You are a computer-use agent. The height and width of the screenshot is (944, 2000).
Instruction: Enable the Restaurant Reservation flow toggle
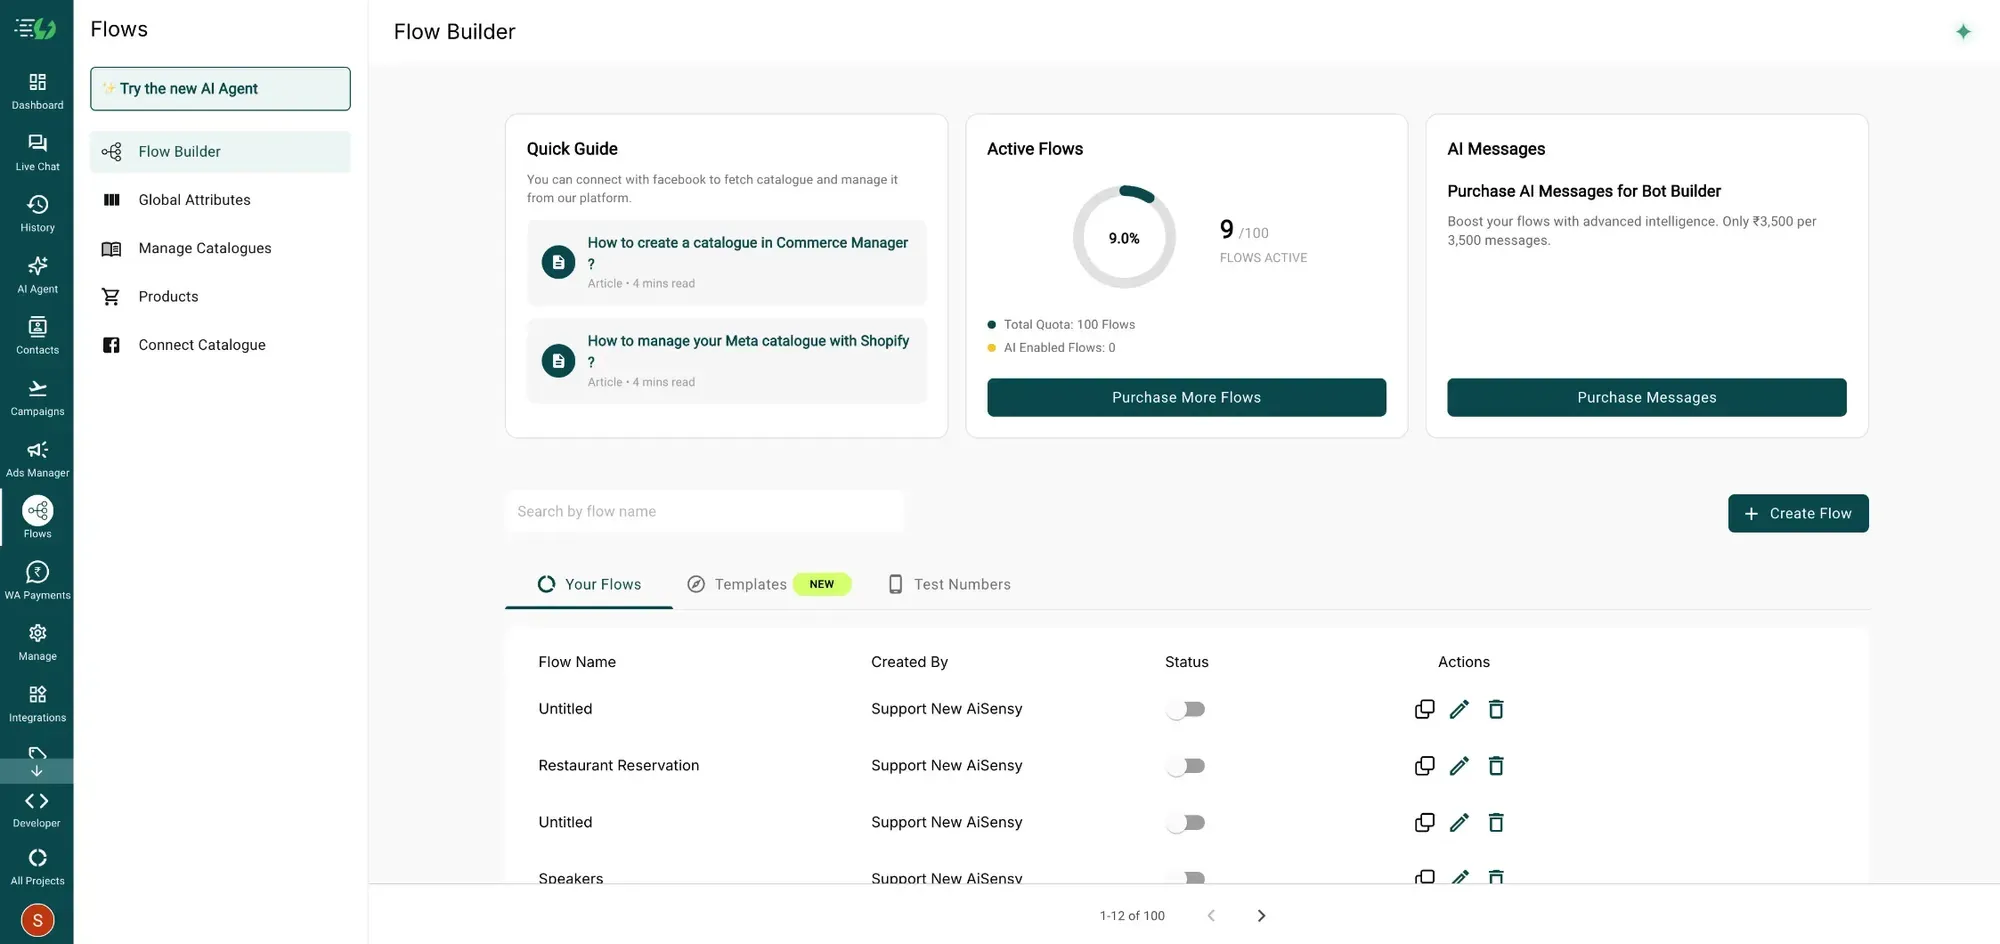[x=1186, y=766]
